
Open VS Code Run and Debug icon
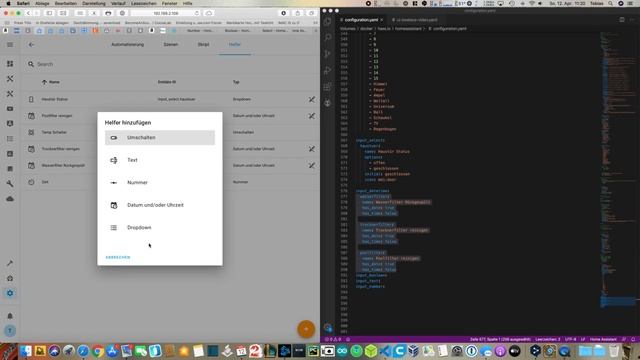327,70
